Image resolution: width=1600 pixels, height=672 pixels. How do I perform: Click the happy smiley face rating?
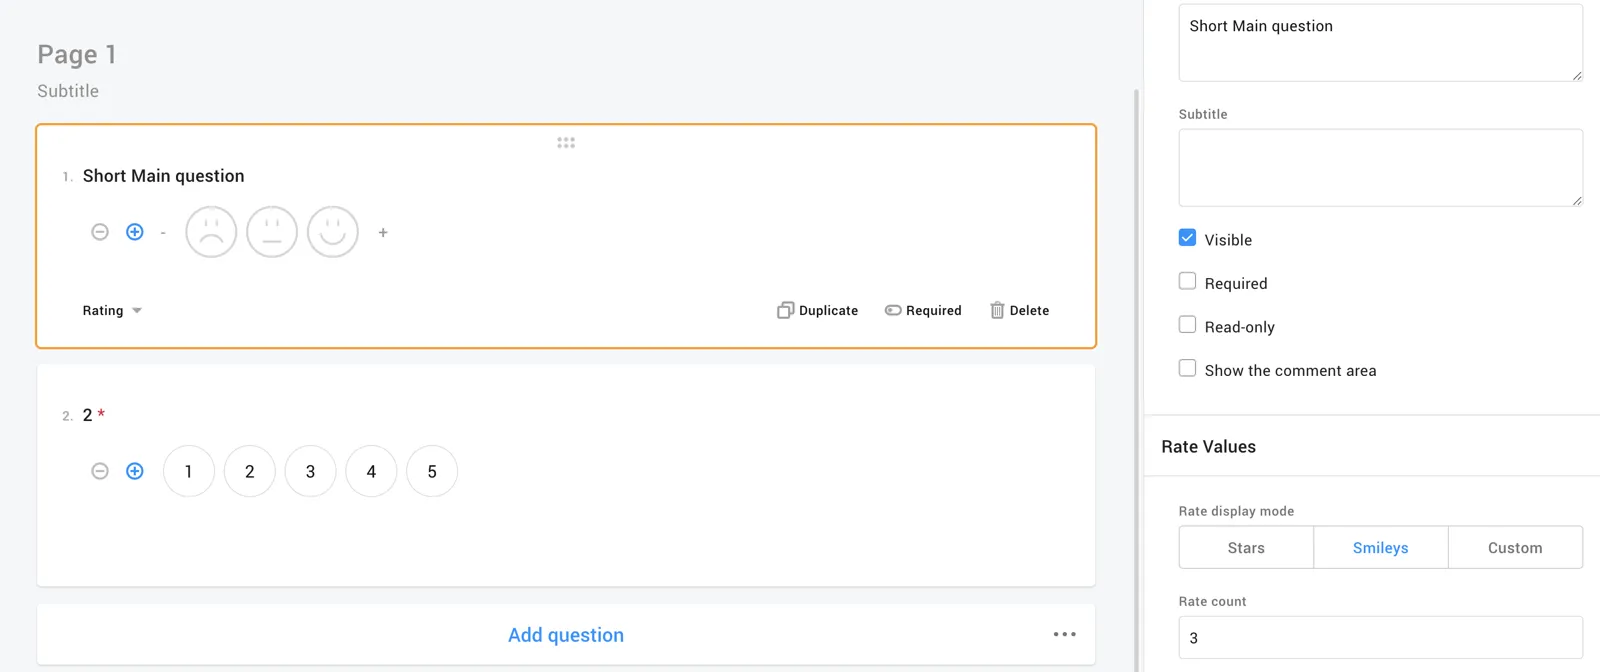pyautogui.click(x=333, y=232)
